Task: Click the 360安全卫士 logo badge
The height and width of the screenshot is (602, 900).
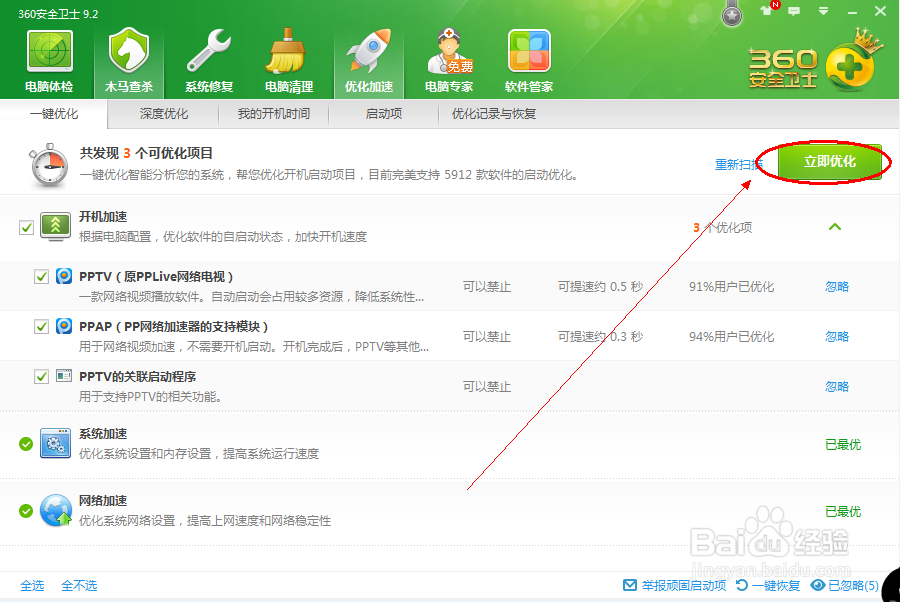Action: coord(815,62)
